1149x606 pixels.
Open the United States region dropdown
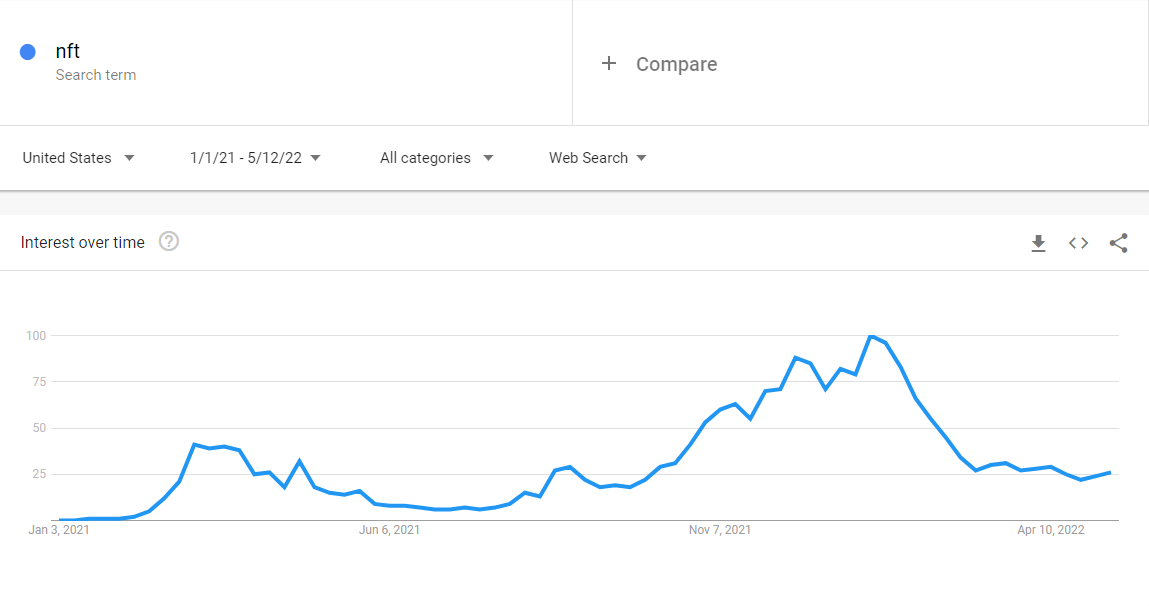[x=79, y=158]
